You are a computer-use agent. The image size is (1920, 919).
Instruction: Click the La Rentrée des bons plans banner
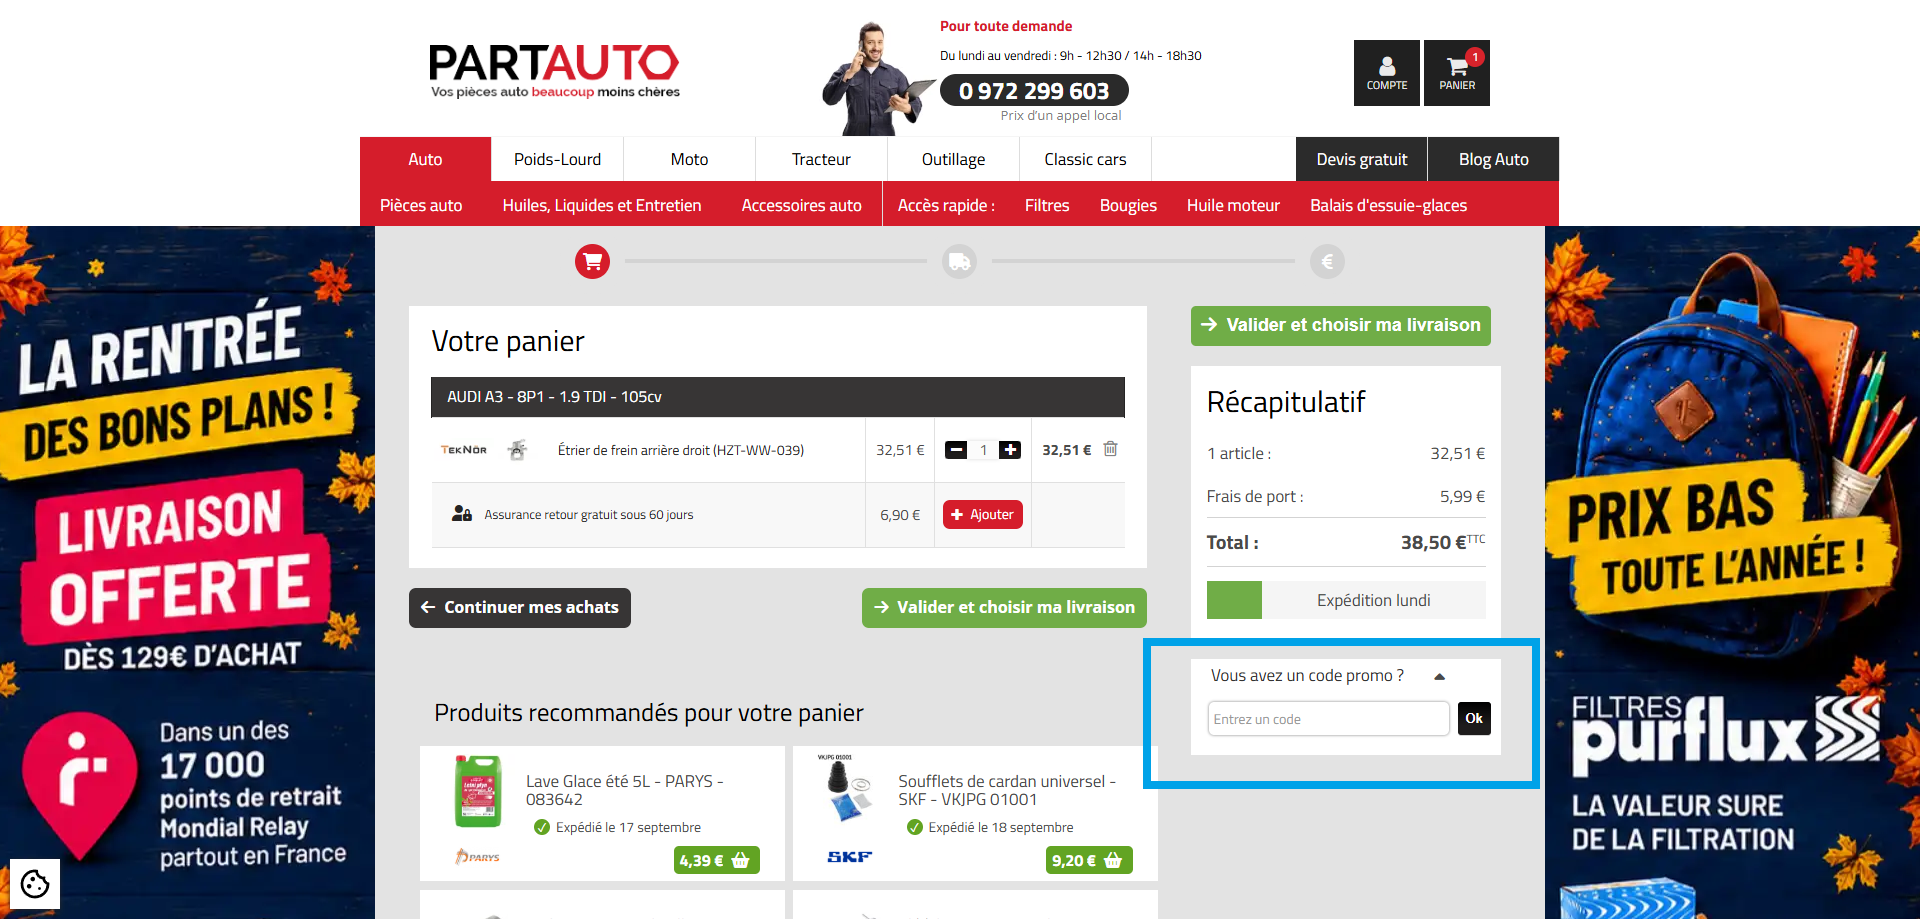187,572
